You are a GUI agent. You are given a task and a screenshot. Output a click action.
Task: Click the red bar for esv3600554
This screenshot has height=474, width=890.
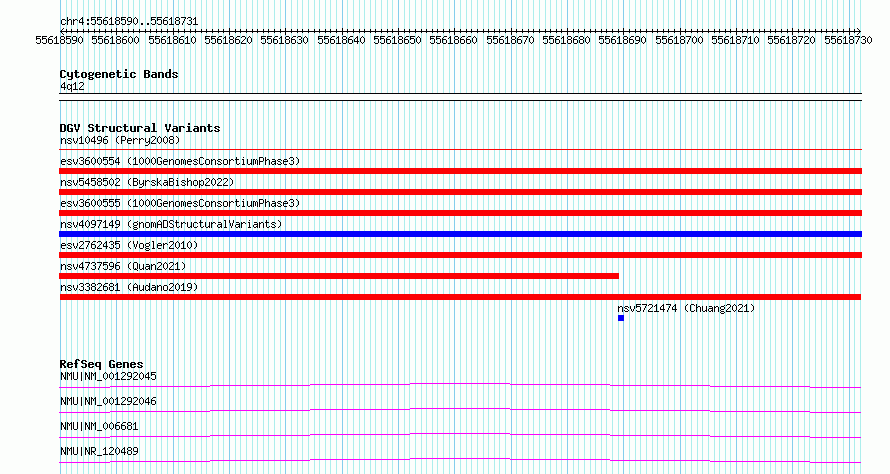pyautogui.click(x=460, y=171)
